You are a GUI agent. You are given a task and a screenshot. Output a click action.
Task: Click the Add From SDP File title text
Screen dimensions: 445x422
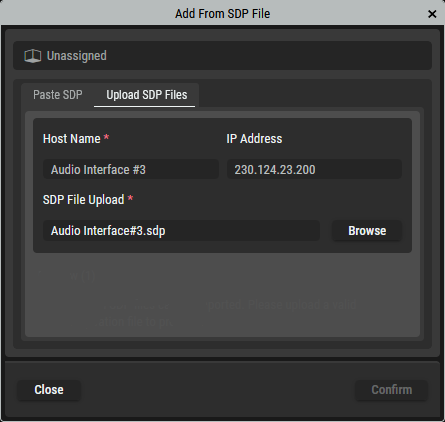(223, 14)
